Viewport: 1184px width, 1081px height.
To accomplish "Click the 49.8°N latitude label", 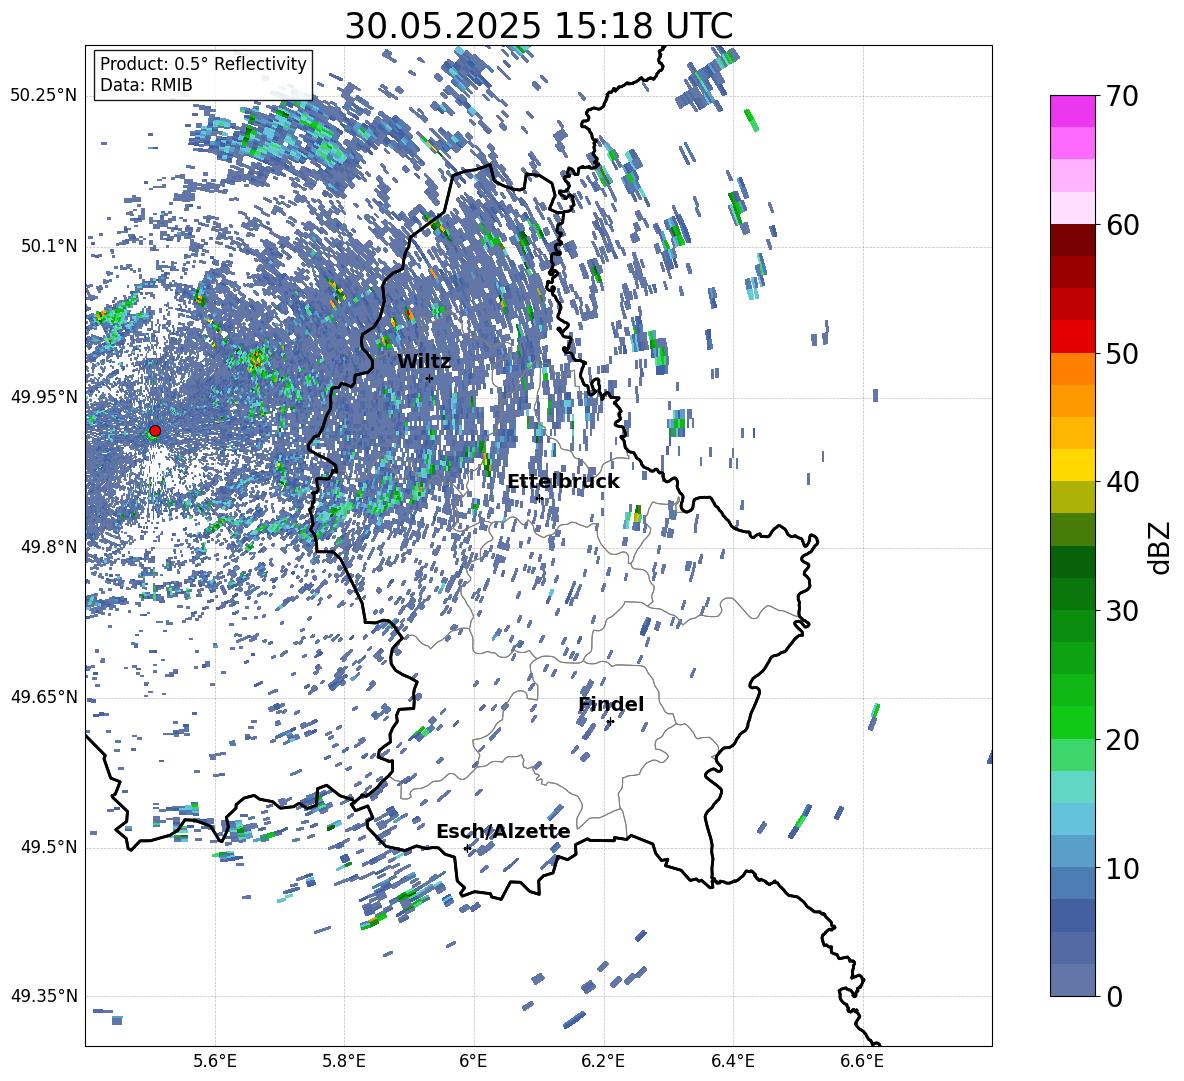I will (x=49, y=547).
